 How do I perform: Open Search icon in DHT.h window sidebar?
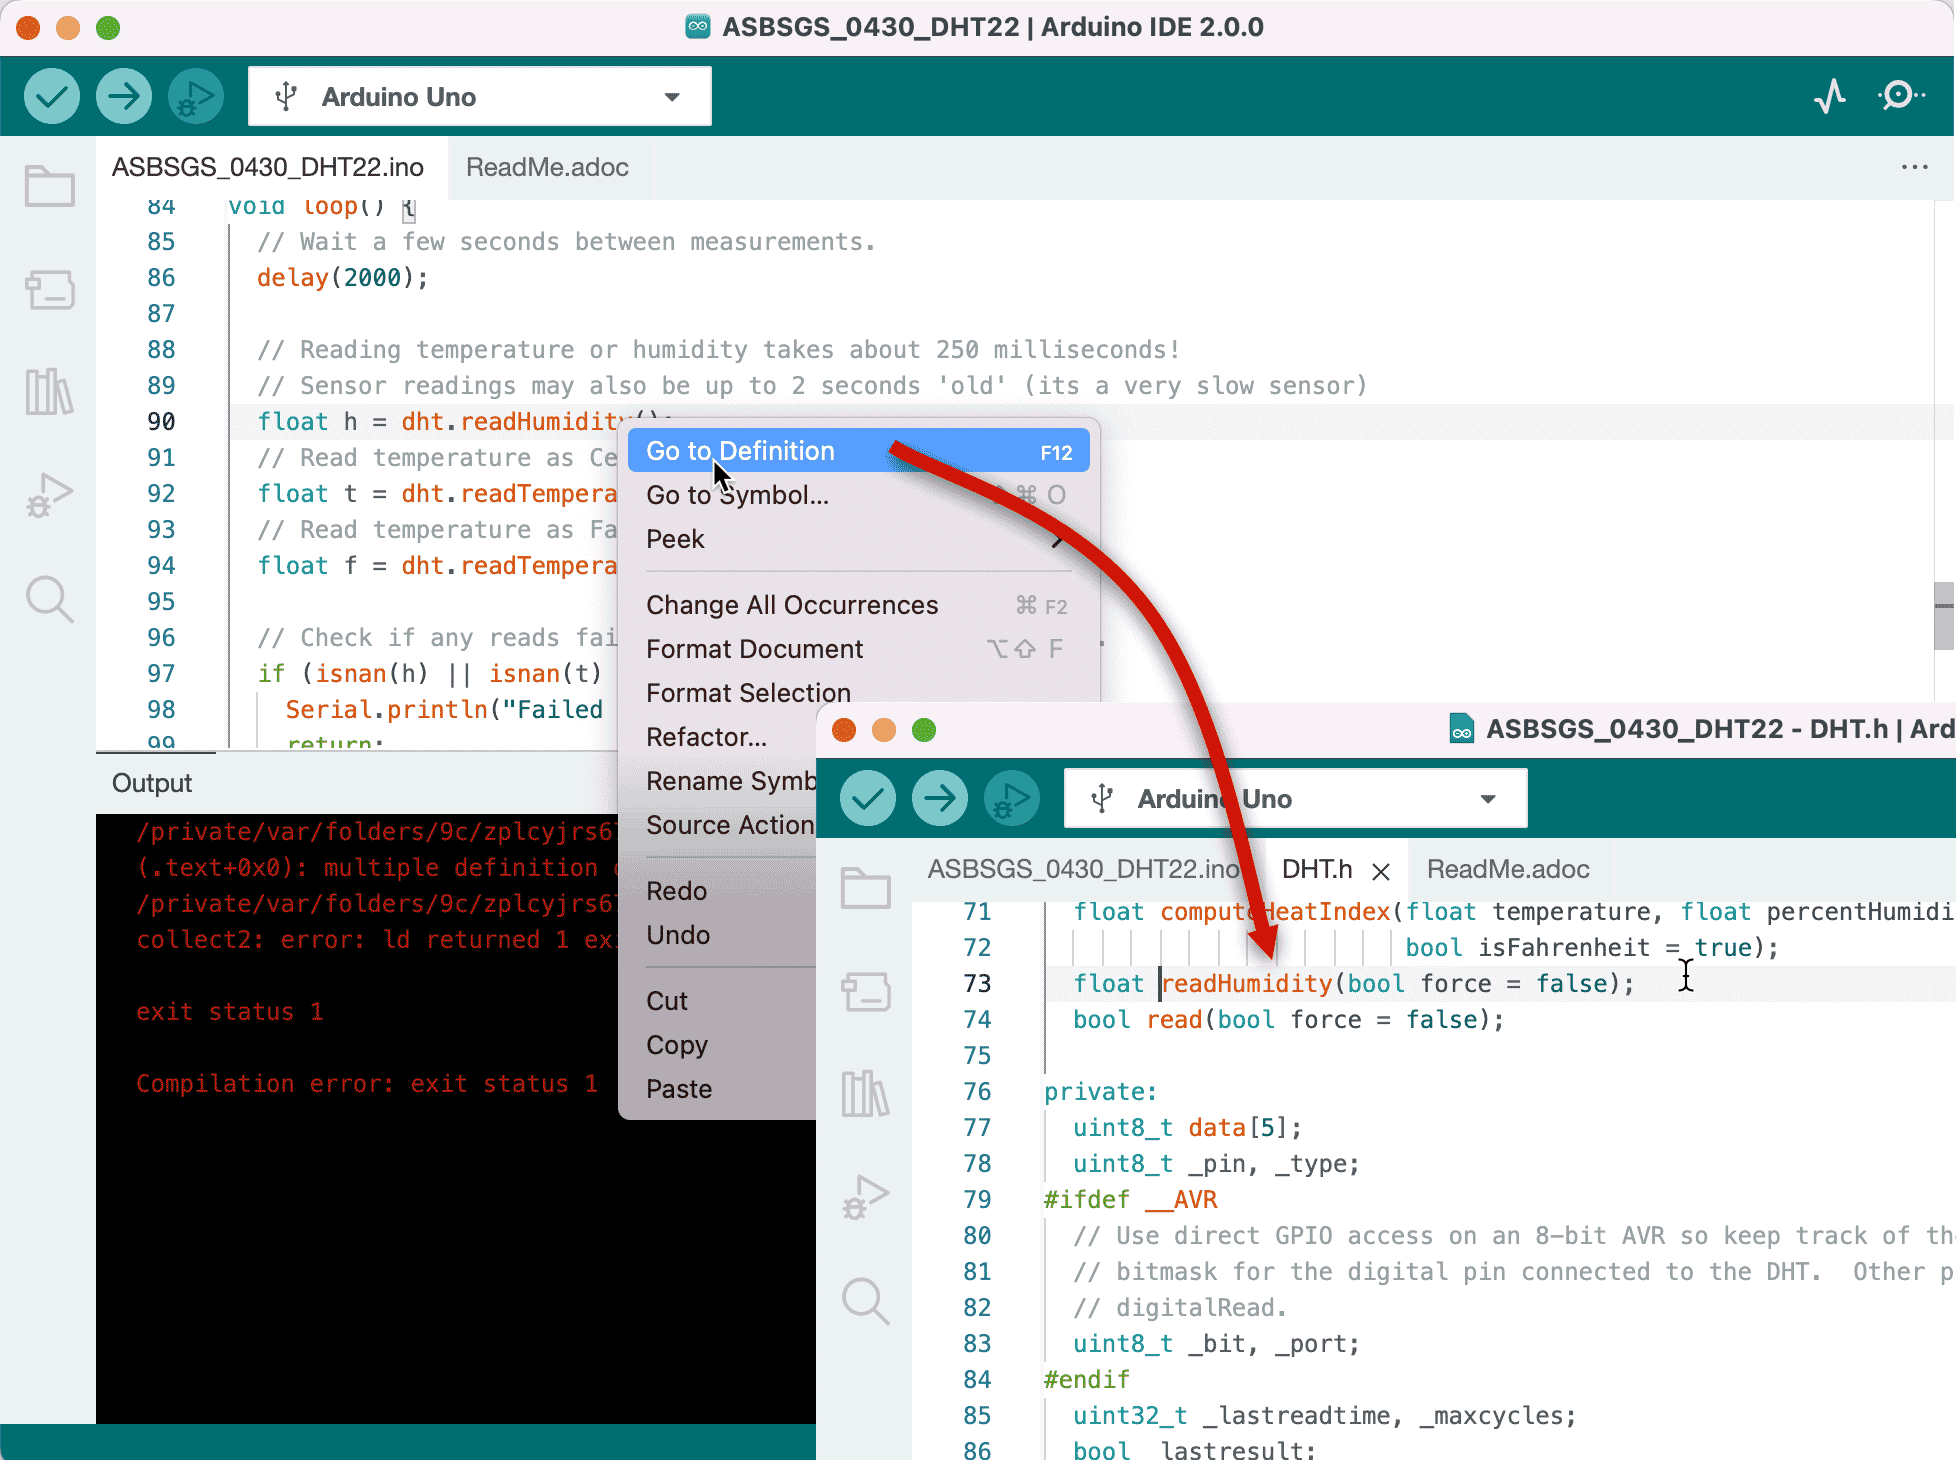tap(865, 1301)
